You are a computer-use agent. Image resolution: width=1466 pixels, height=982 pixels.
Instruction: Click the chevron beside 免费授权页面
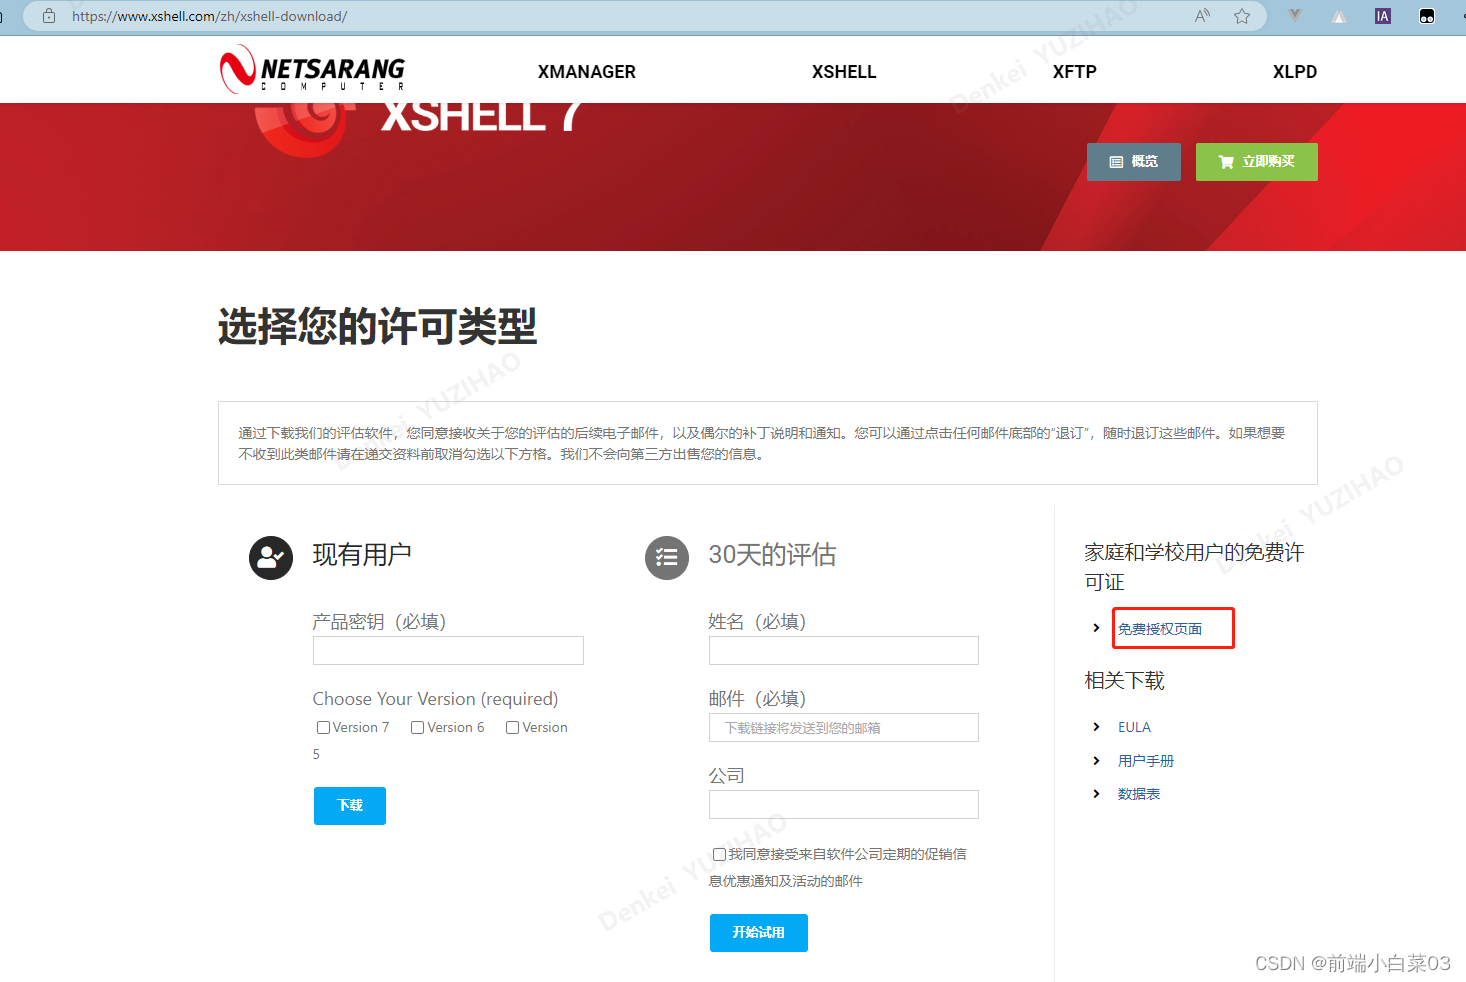point(1096,628)
